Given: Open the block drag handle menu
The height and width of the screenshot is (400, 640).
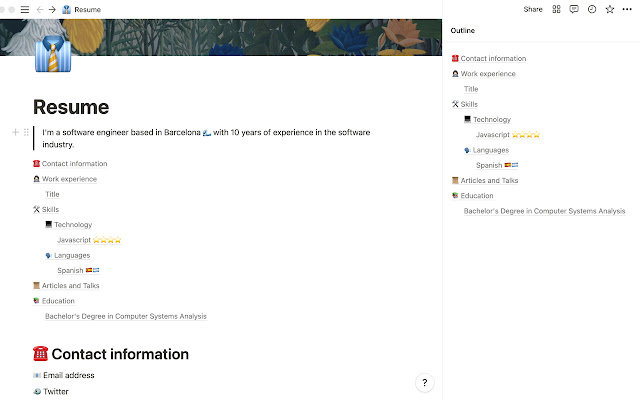Looking at the screenshot, I should 26,132.
